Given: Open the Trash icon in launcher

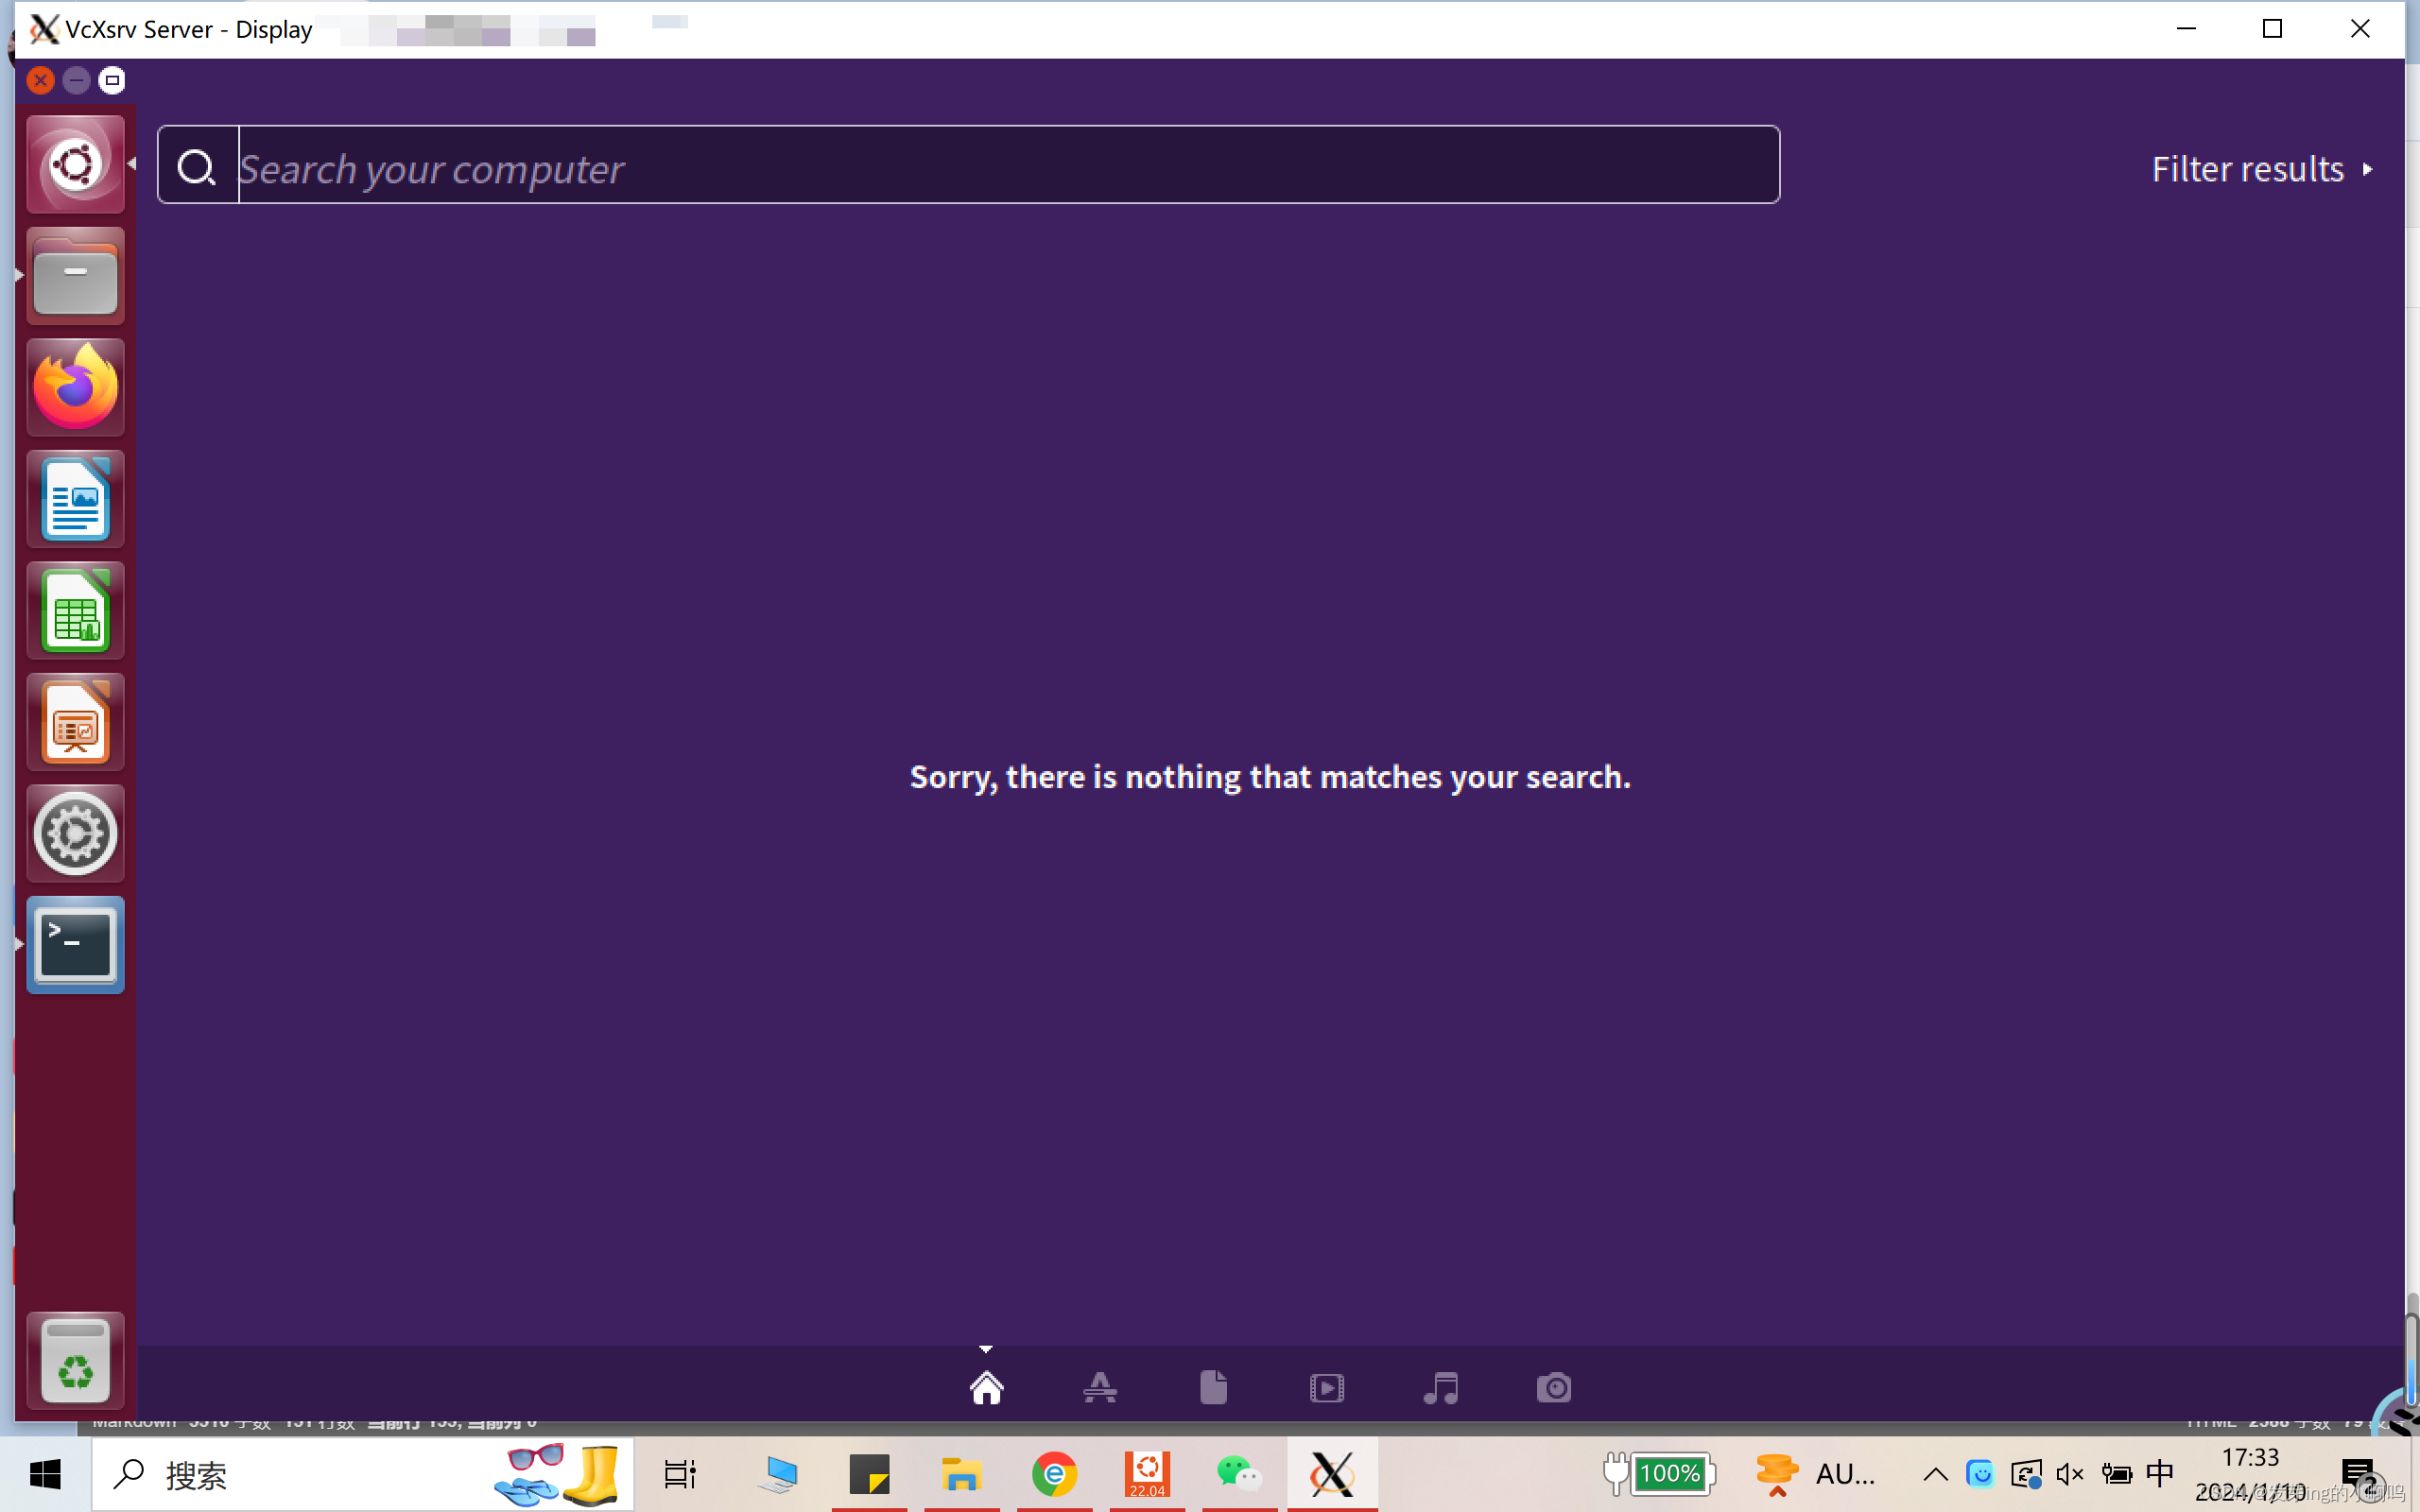Looking at the screenshot, I should (75, 1361).
